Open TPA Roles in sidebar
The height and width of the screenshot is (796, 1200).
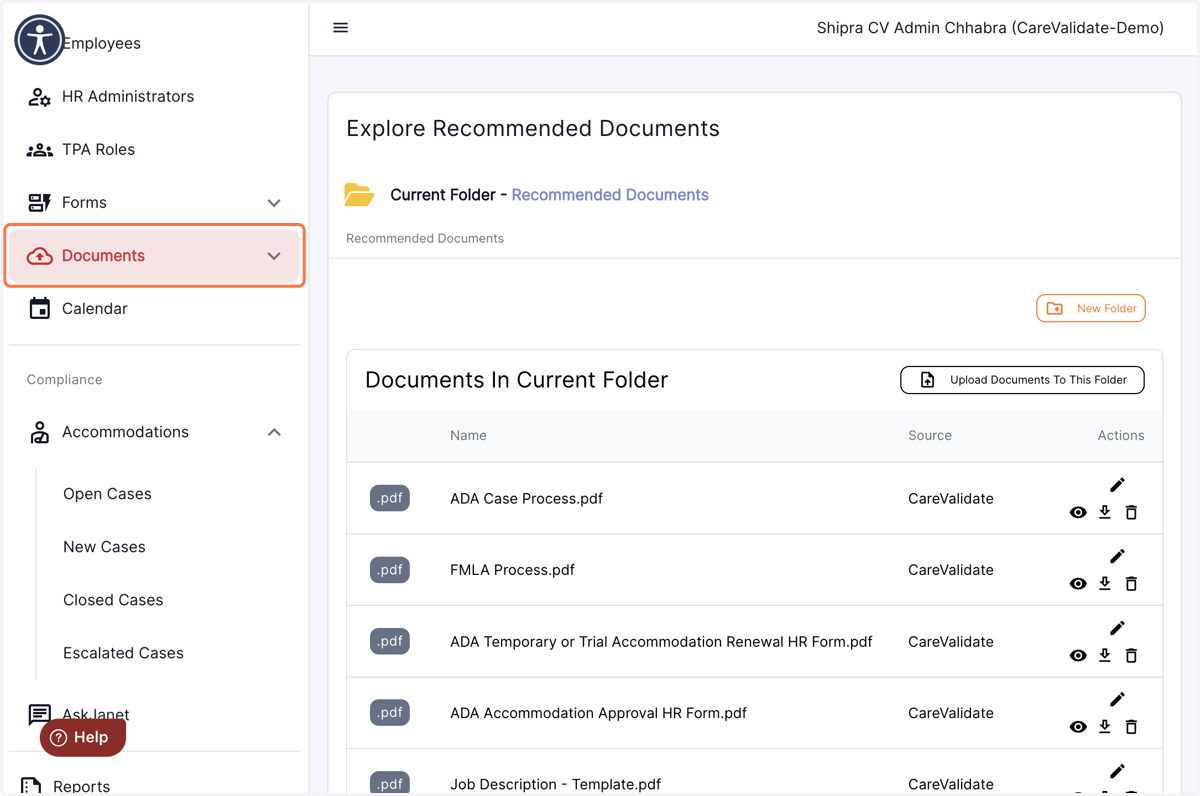[x=154, y=150]
